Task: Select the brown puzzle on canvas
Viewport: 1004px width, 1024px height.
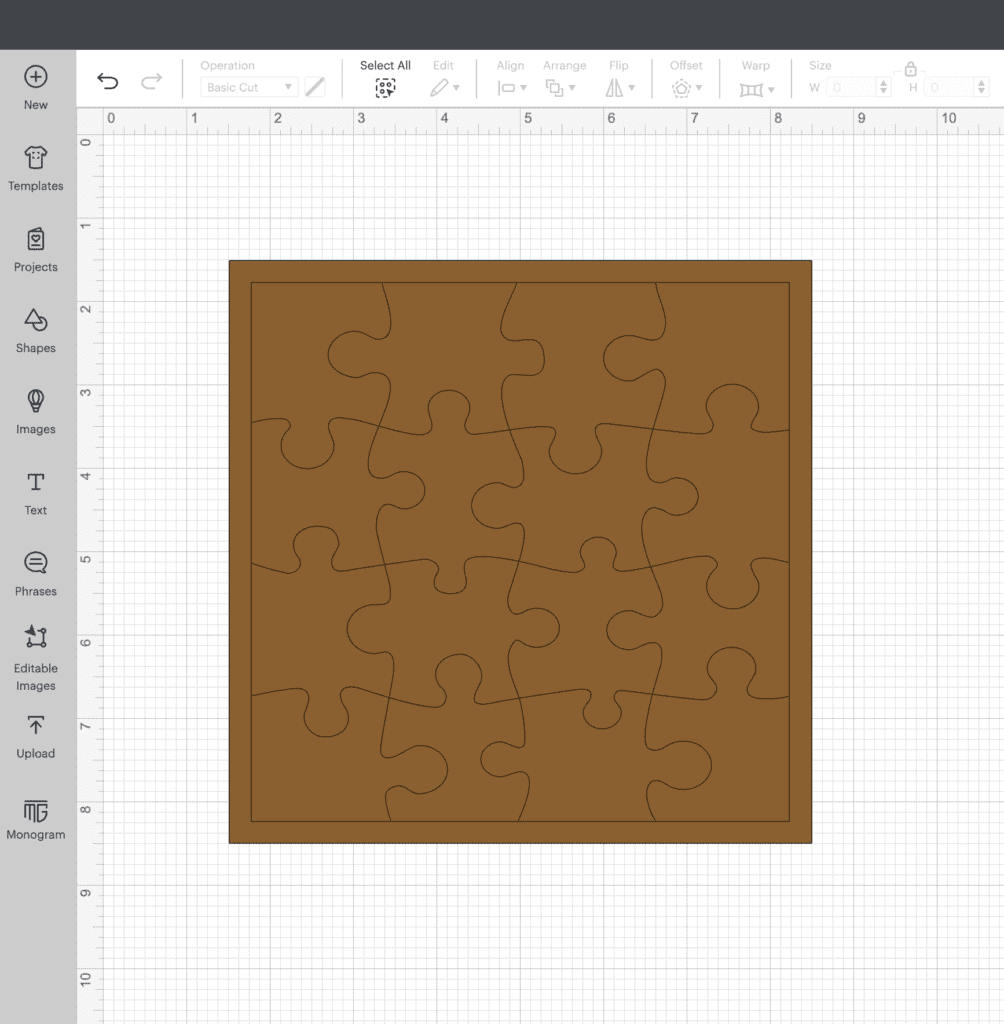Action: pos(521,552)
